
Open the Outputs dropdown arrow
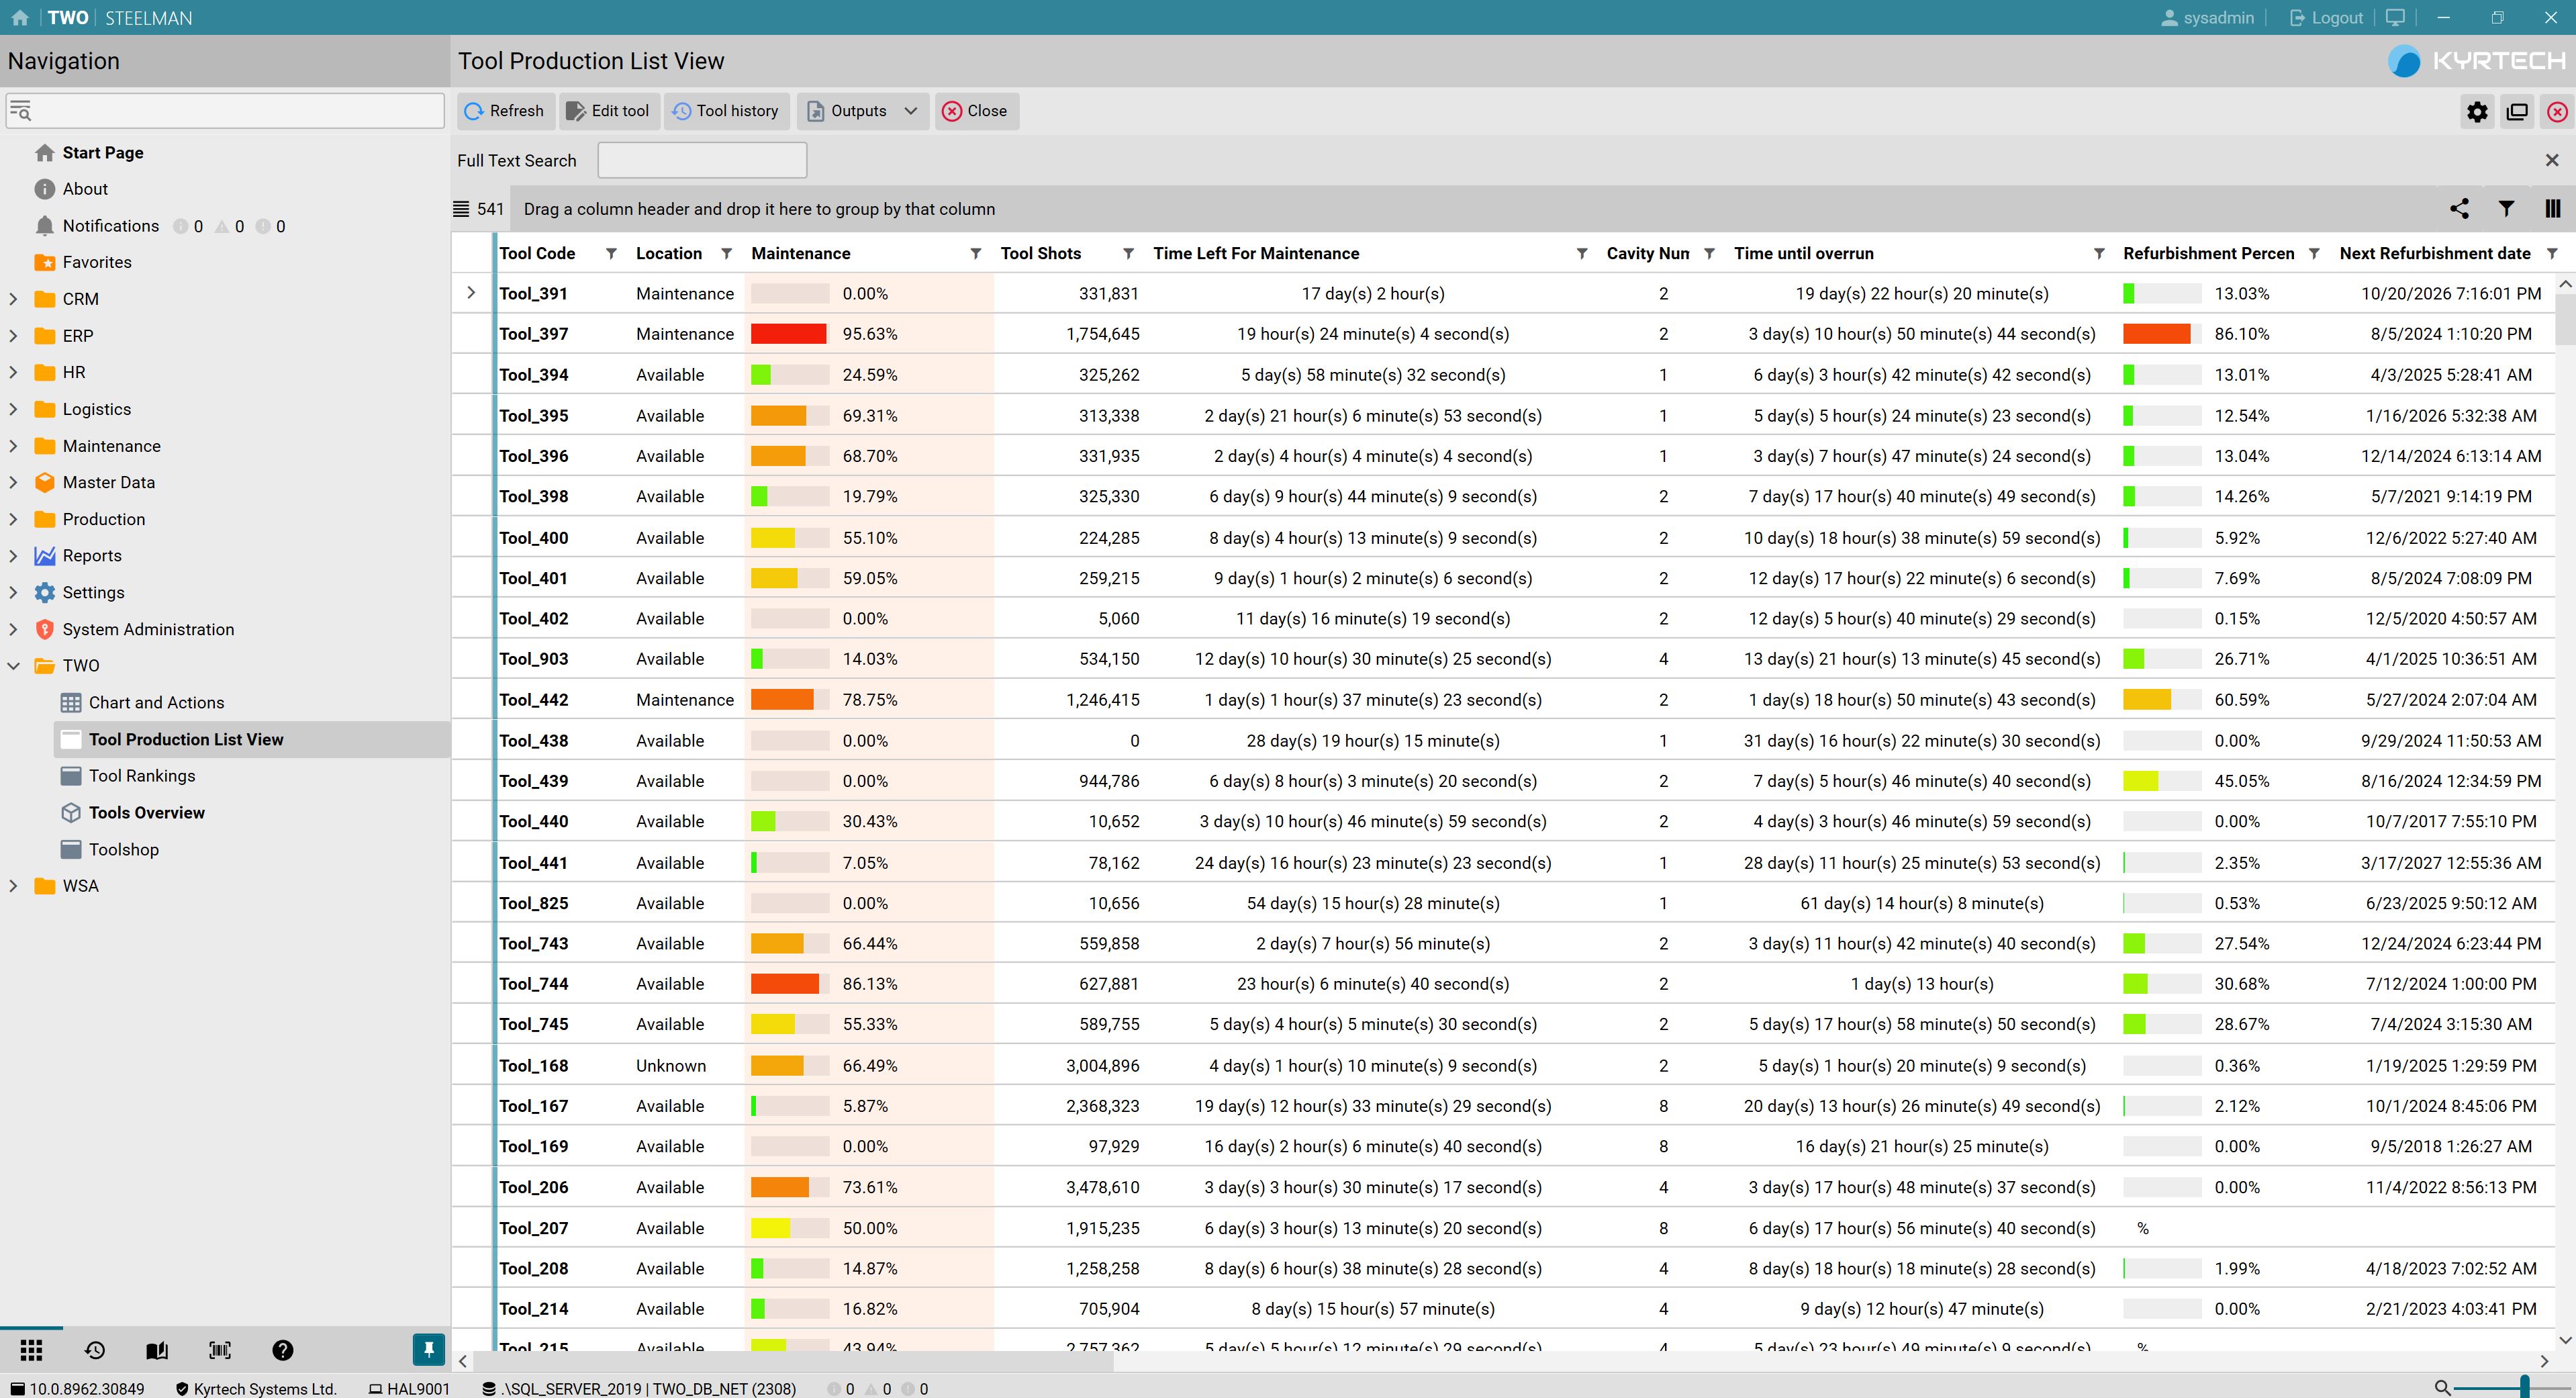(910, 111)
